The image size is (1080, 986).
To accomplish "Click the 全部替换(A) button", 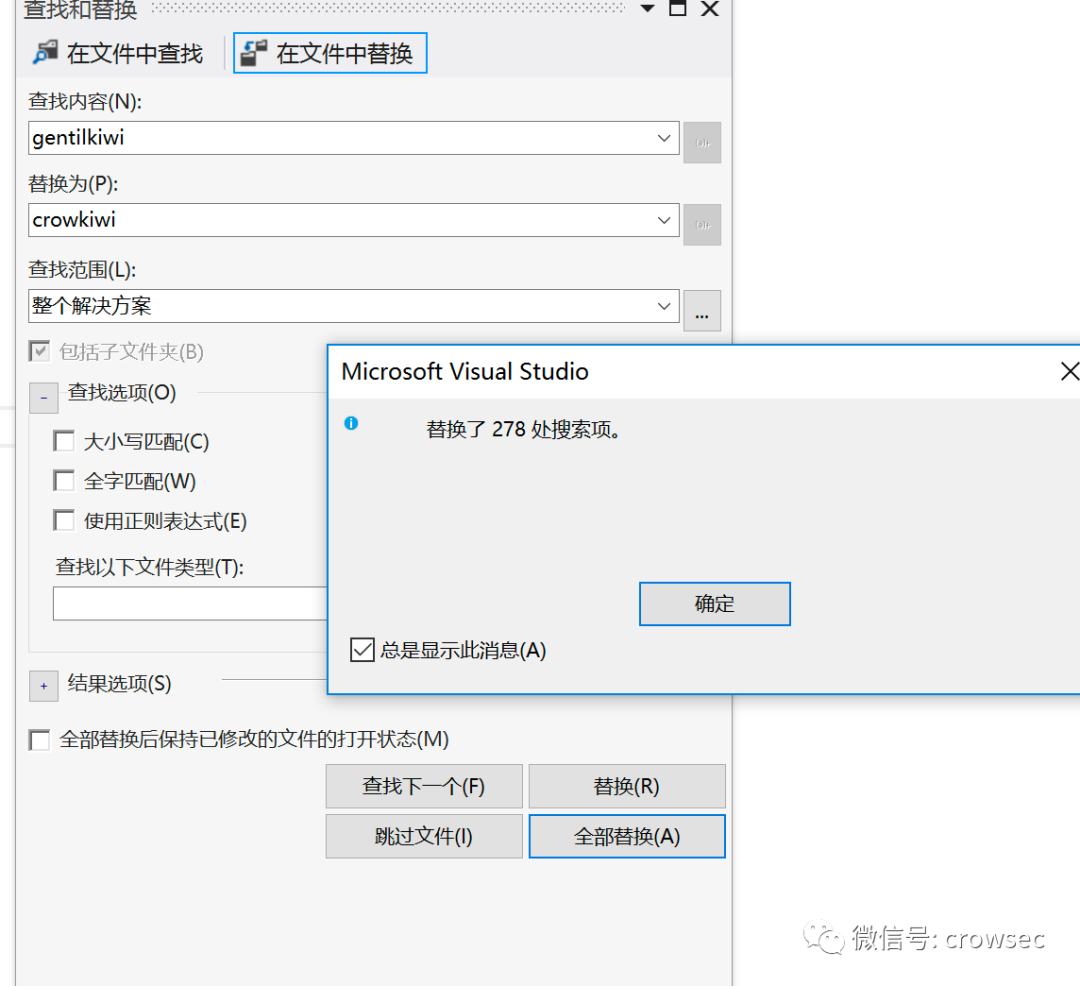I will 627,836.
